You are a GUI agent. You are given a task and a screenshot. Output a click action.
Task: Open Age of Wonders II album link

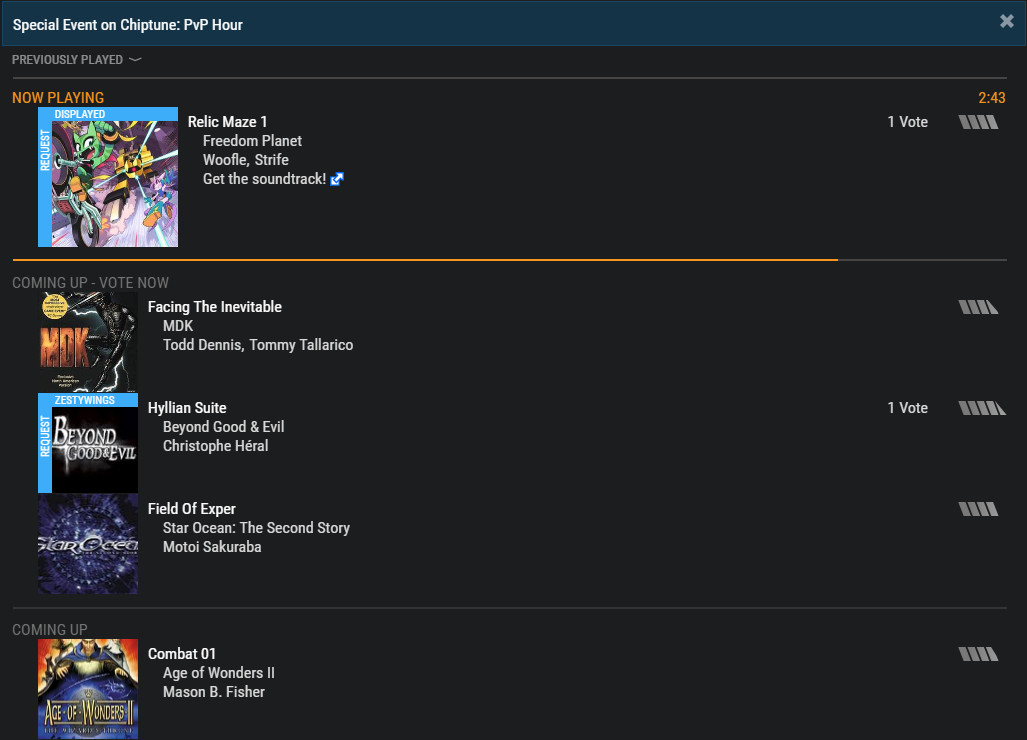click(x=219, y=673)
